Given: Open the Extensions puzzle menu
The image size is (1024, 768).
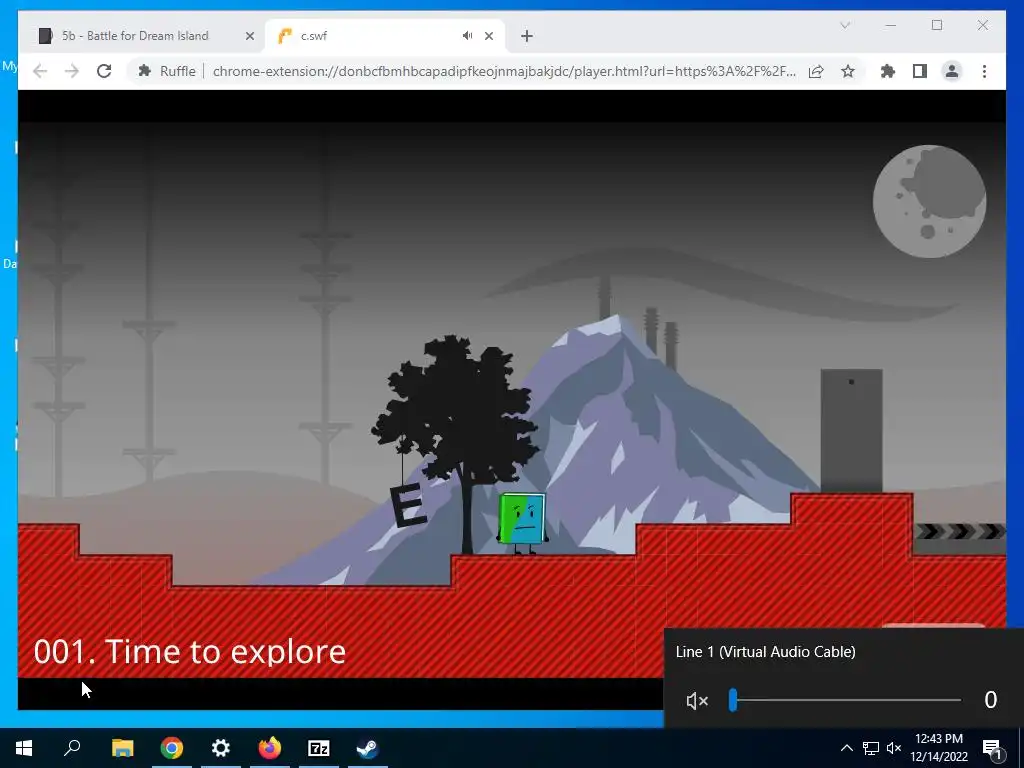Looking at the screenshot, I should [888, 71].
